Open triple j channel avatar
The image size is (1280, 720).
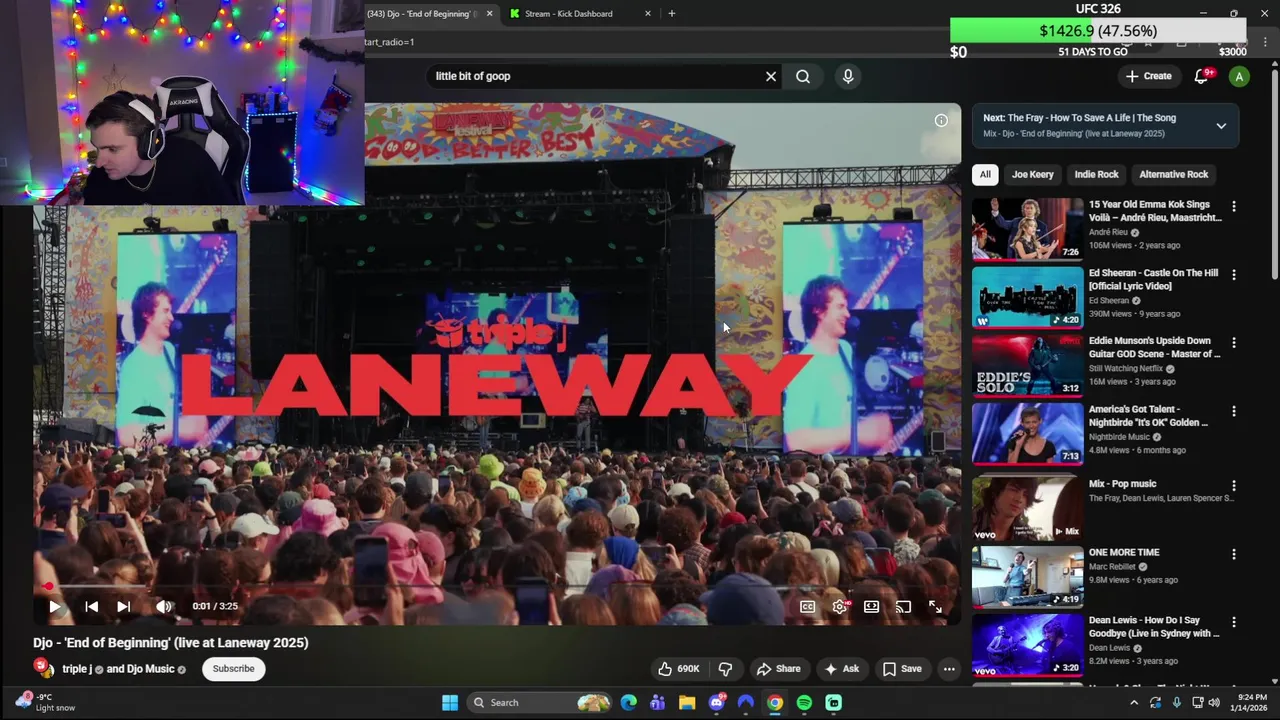coord(43,669)
